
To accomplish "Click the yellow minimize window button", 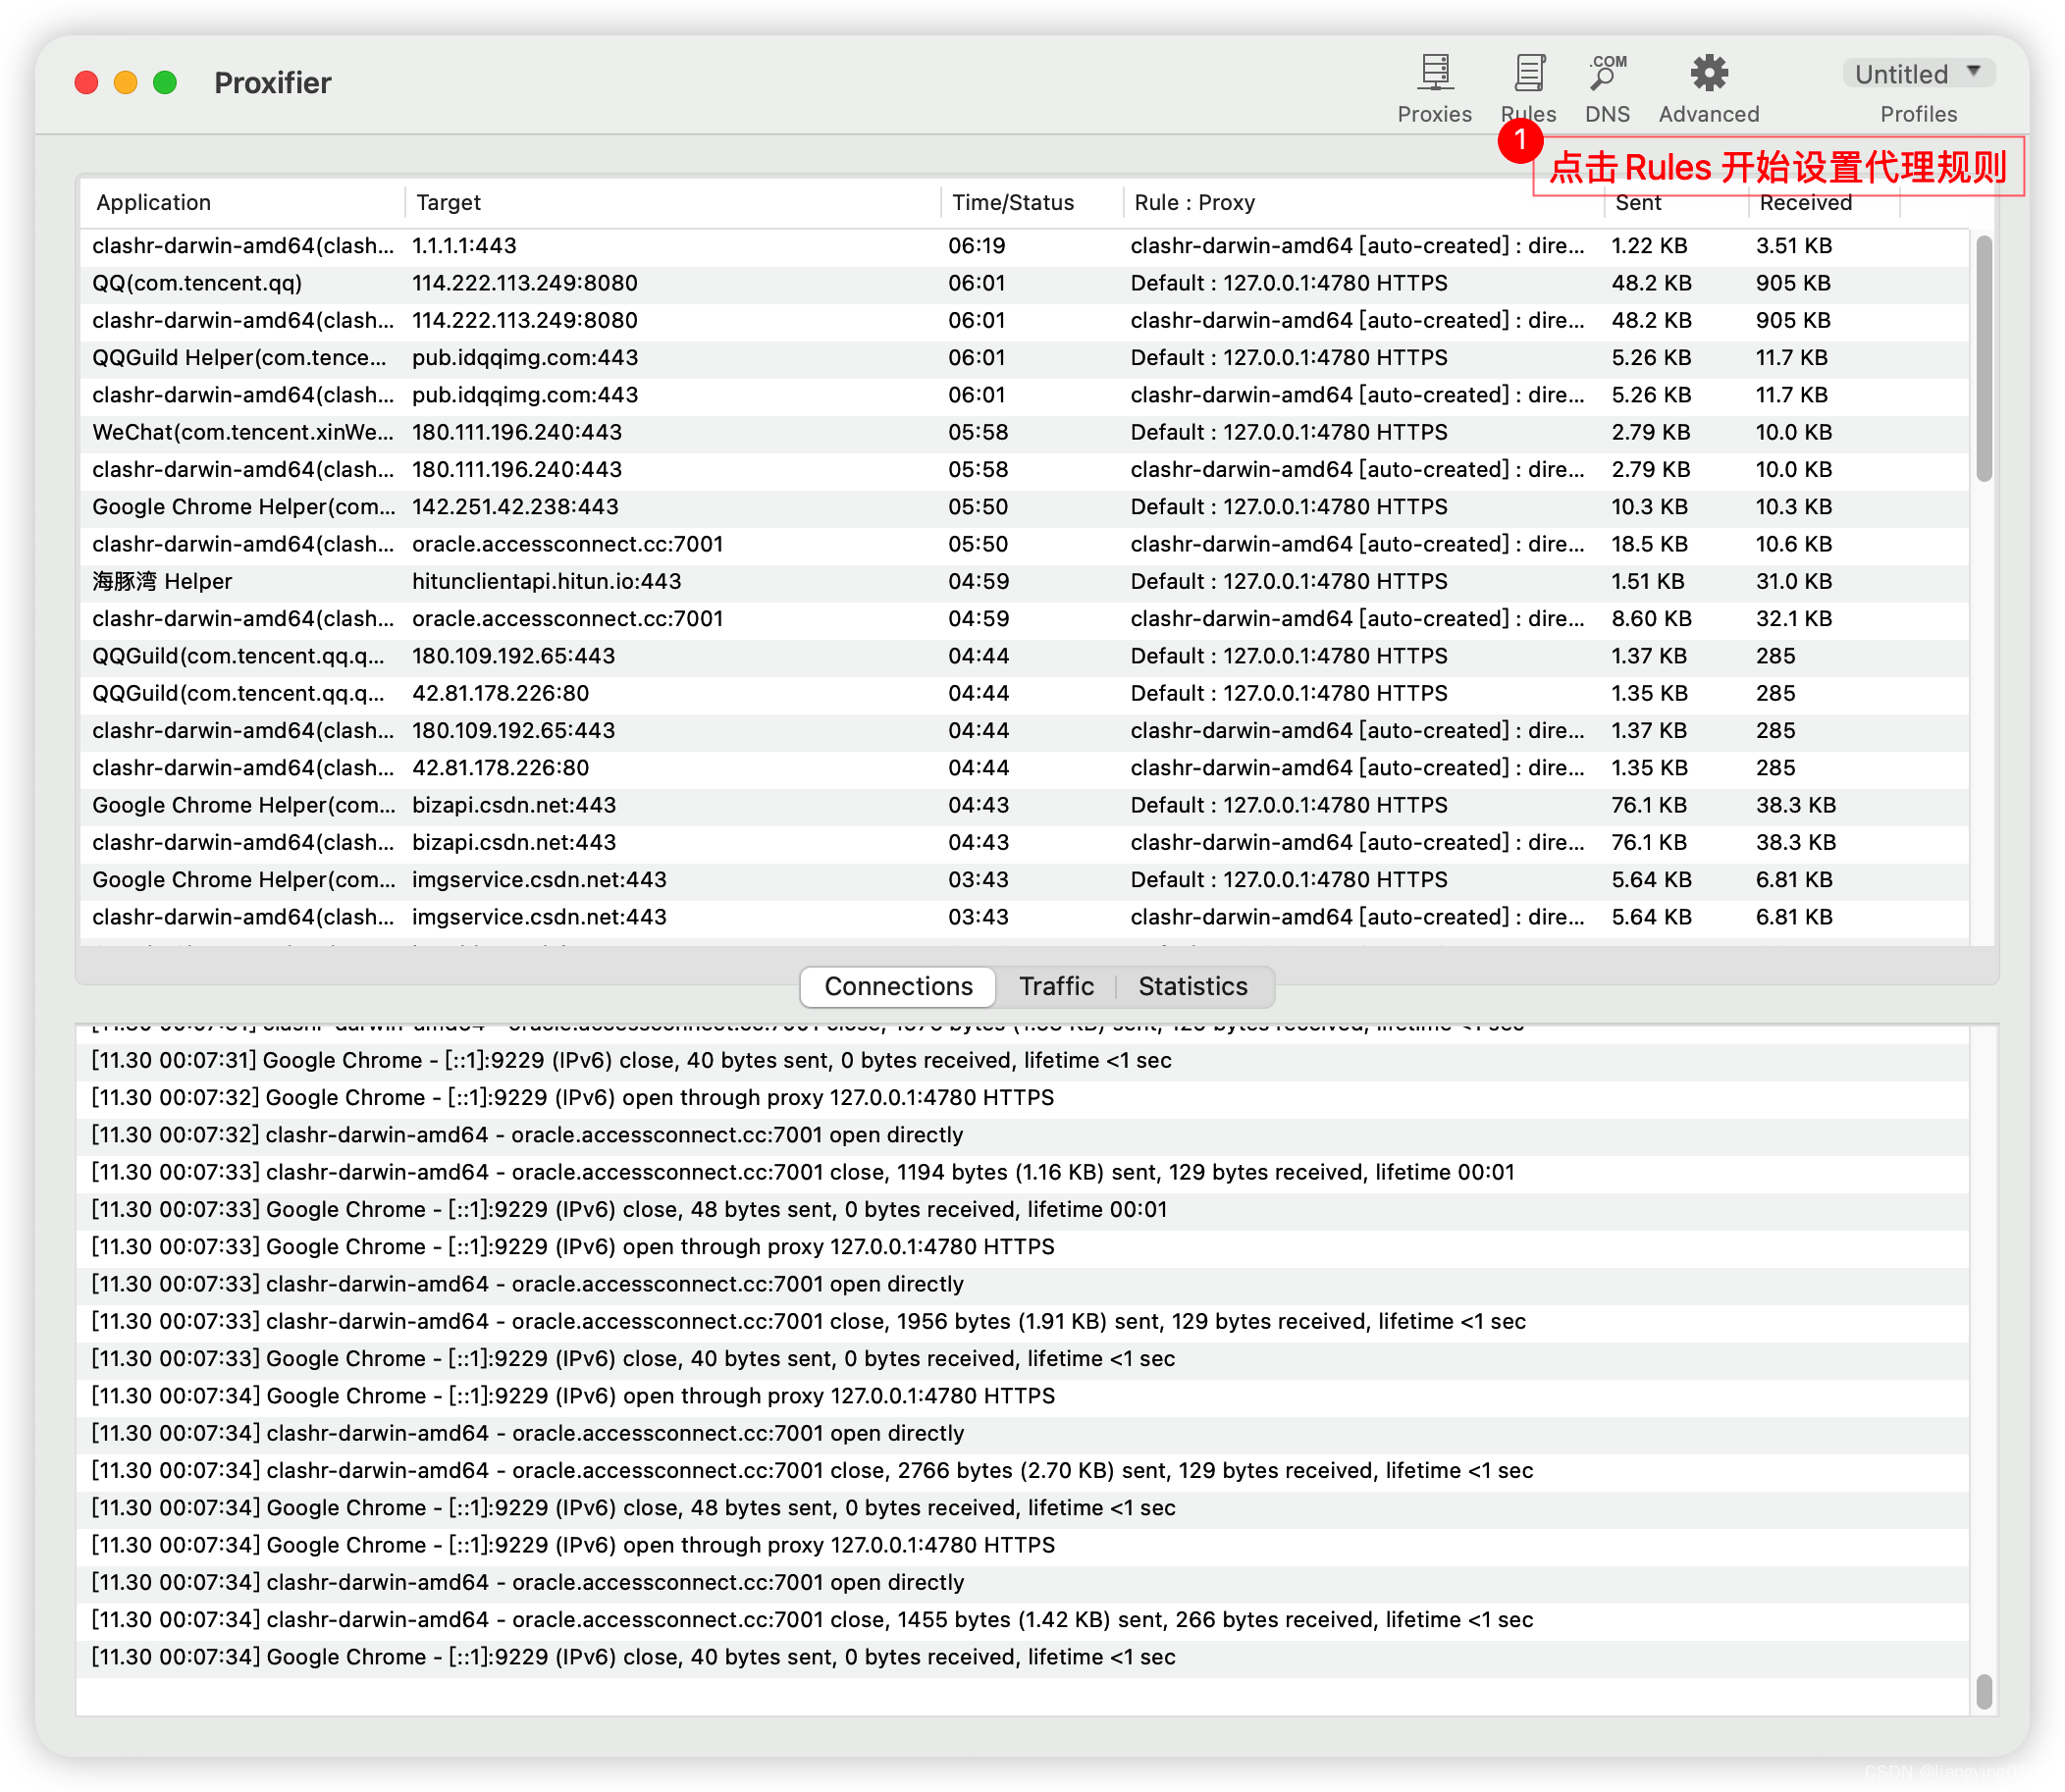I will point(126,83).
